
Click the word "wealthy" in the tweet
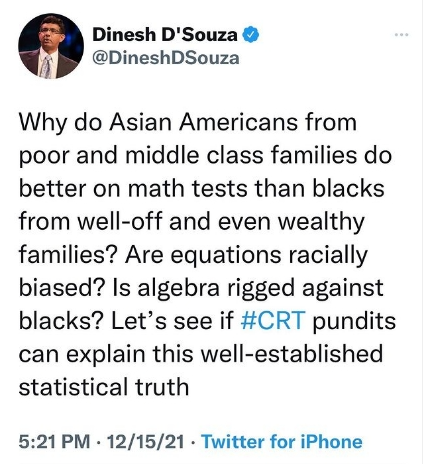321,222
